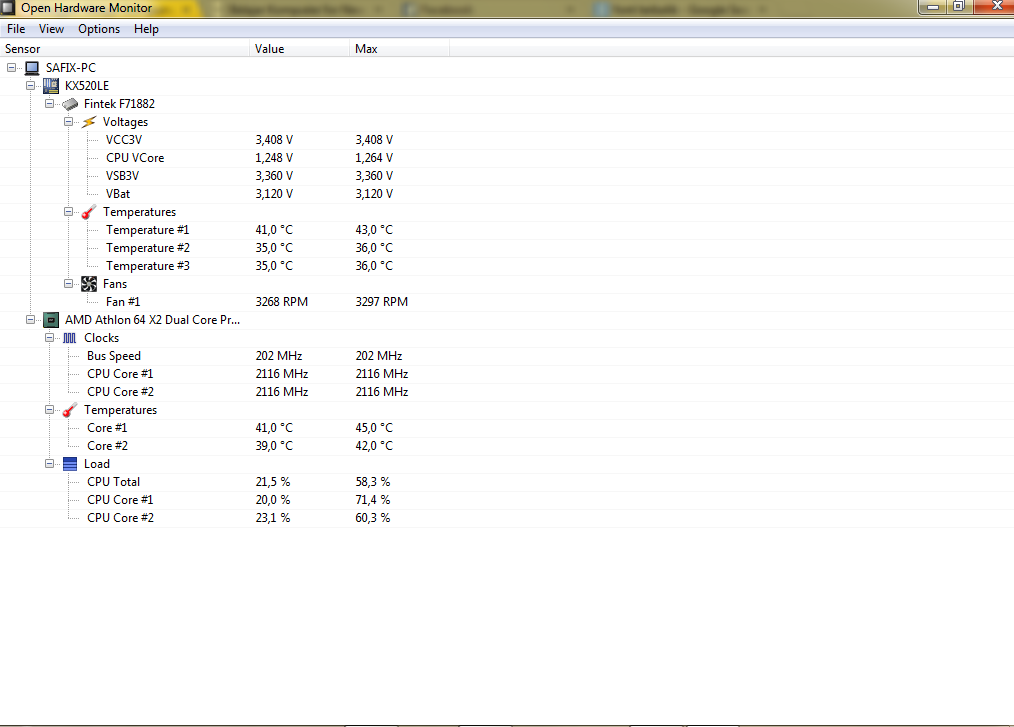The width and height of the screenshot is (1014, 727).
Task: Close the Open Hardware Monitor window
Action: (x=996, y=6)
